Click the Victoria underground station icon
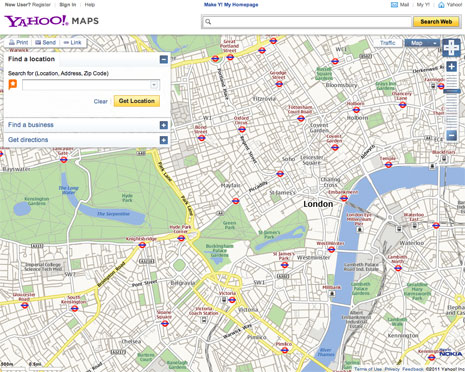The width and height of the screenshot is (465, 372). 232,300
